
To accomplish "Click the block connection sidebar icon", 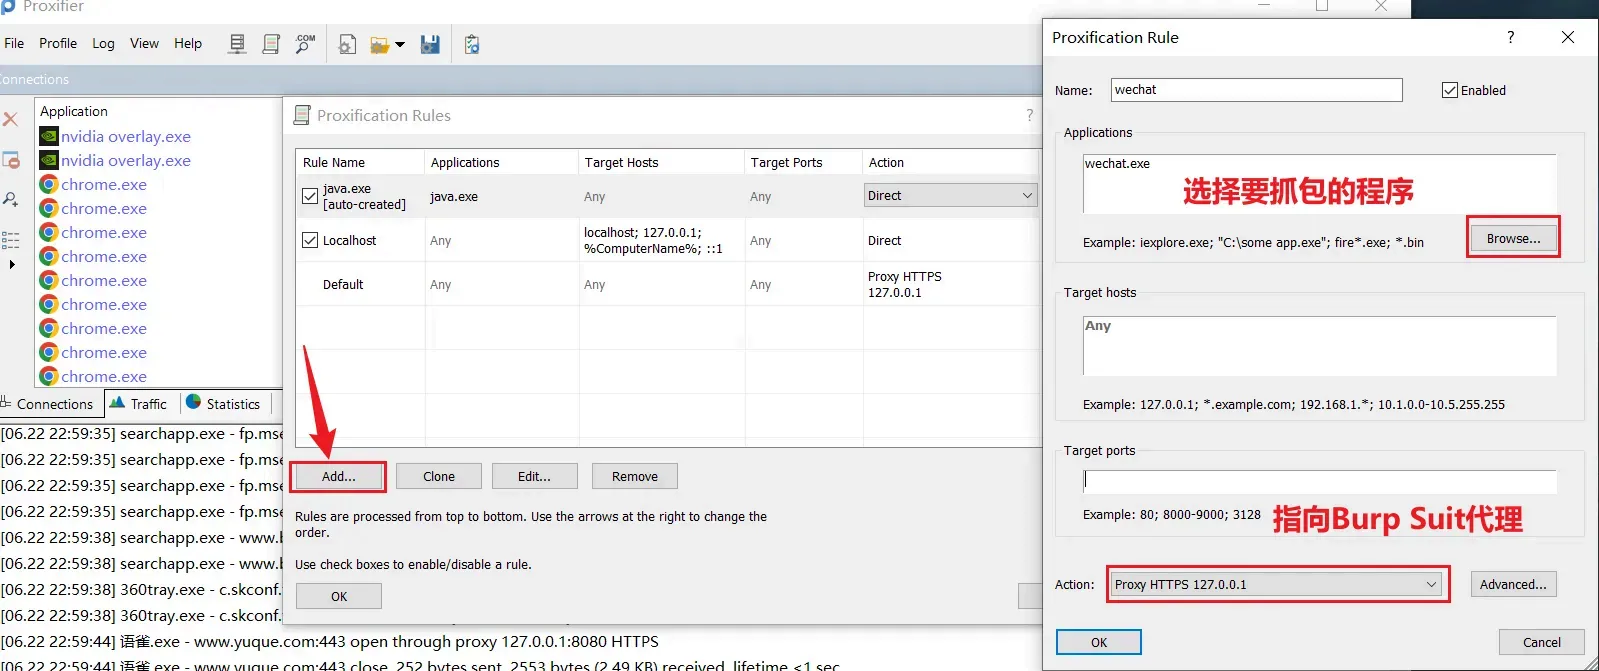I will pyautogui.click(x=10, y=160).
